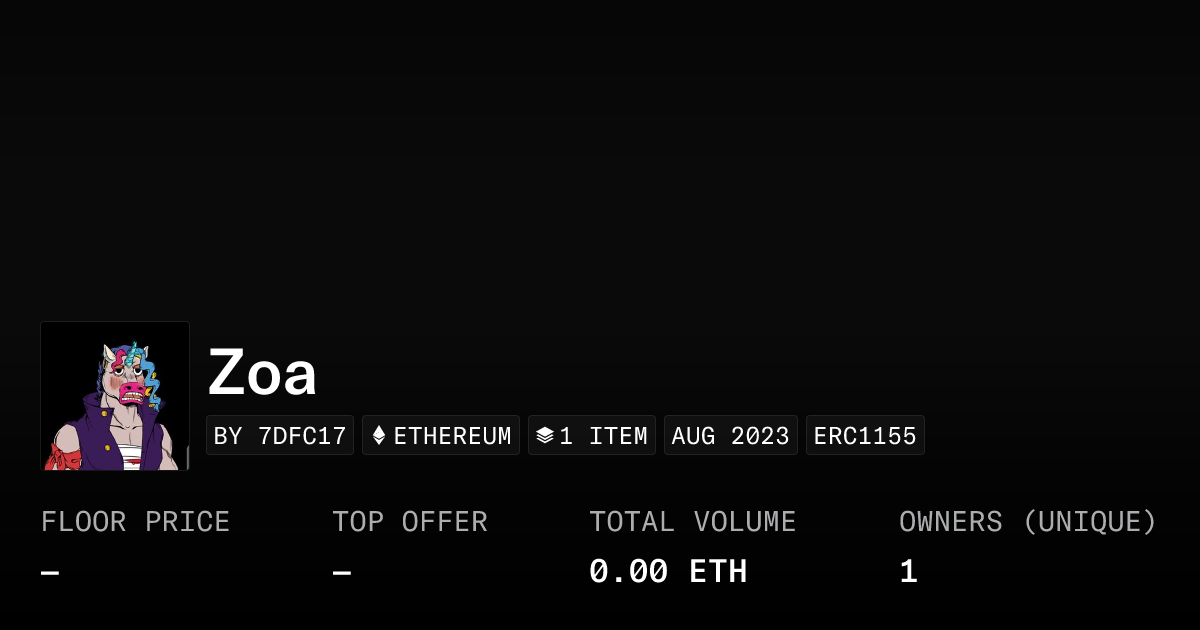Screen dimensions: 1200x630
Task: Open creator 7DFC17 profile badge
Action: pyautogui.click(x=280, y=436)
